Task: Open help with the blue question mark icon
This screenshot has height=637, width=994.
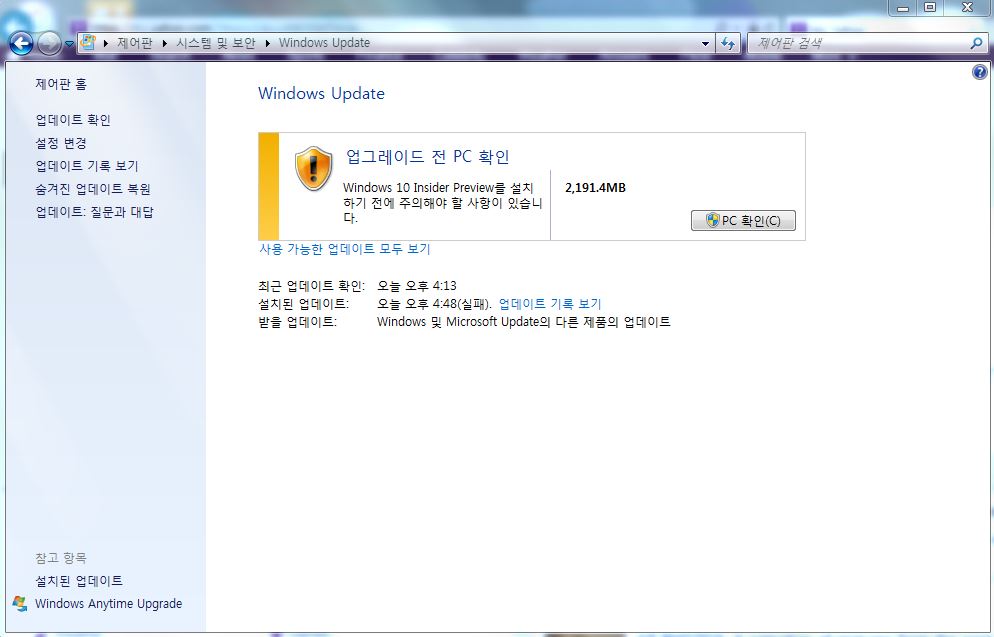Action: click(x=979, y=72)
